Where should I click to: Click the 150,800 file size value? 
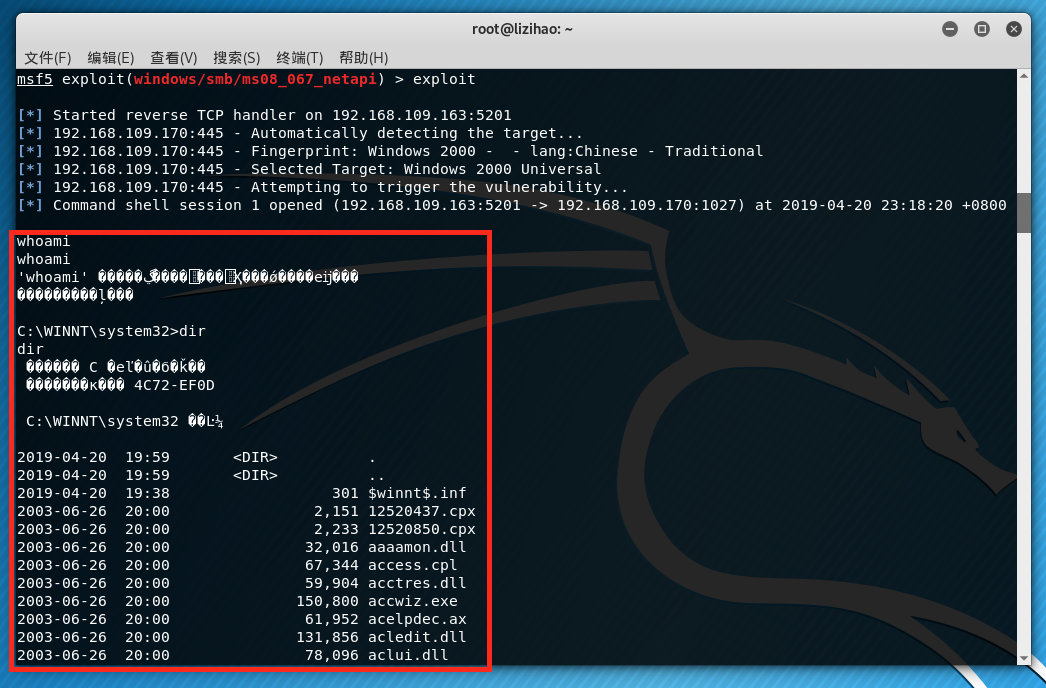(328, 602)
